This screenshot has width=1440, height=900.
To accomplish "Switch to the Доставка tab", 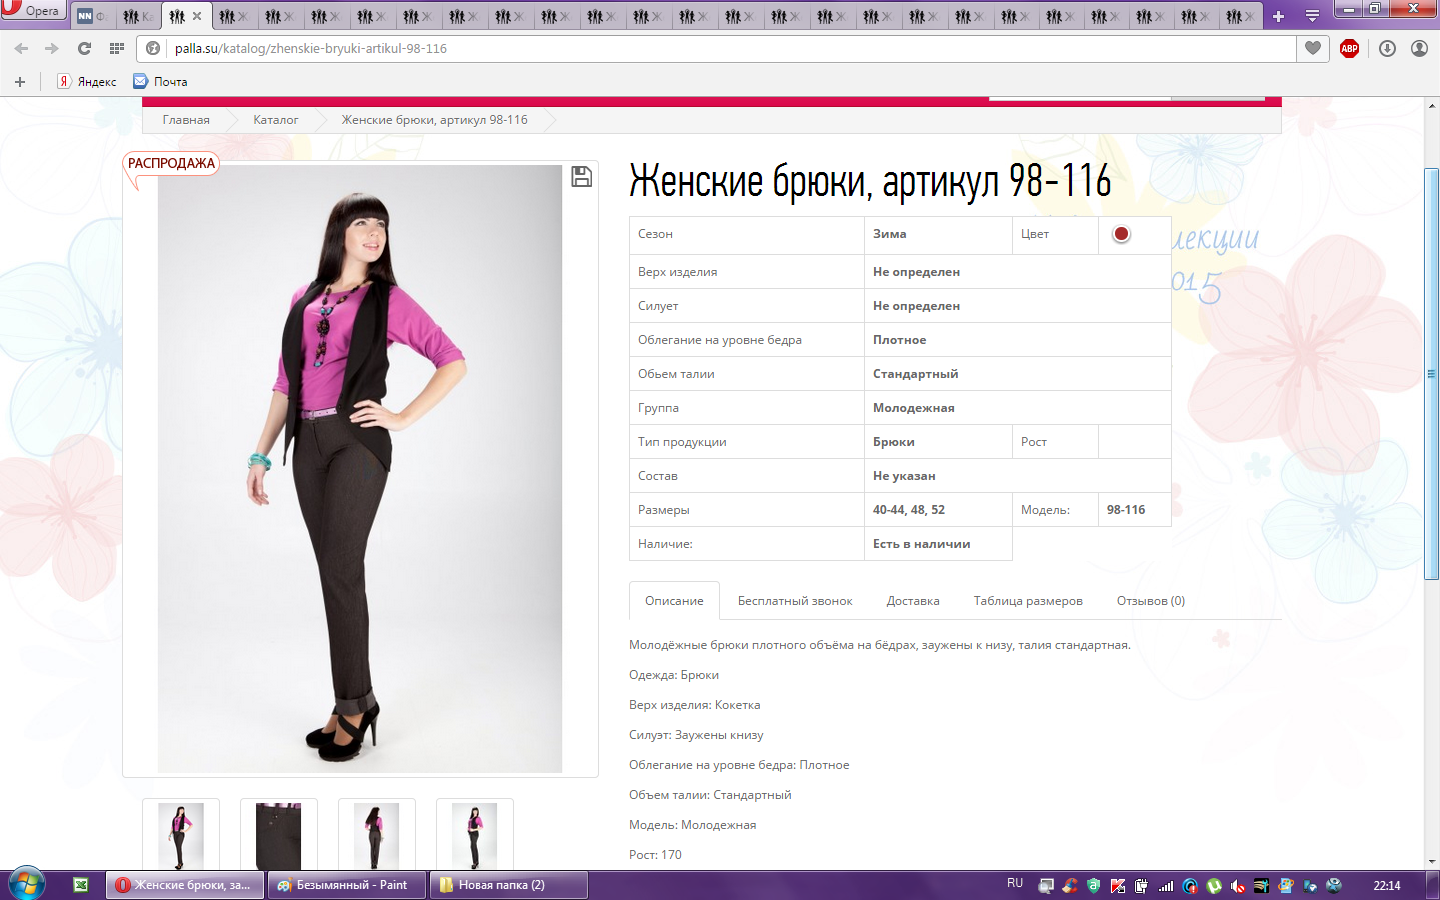I will 912,601.
